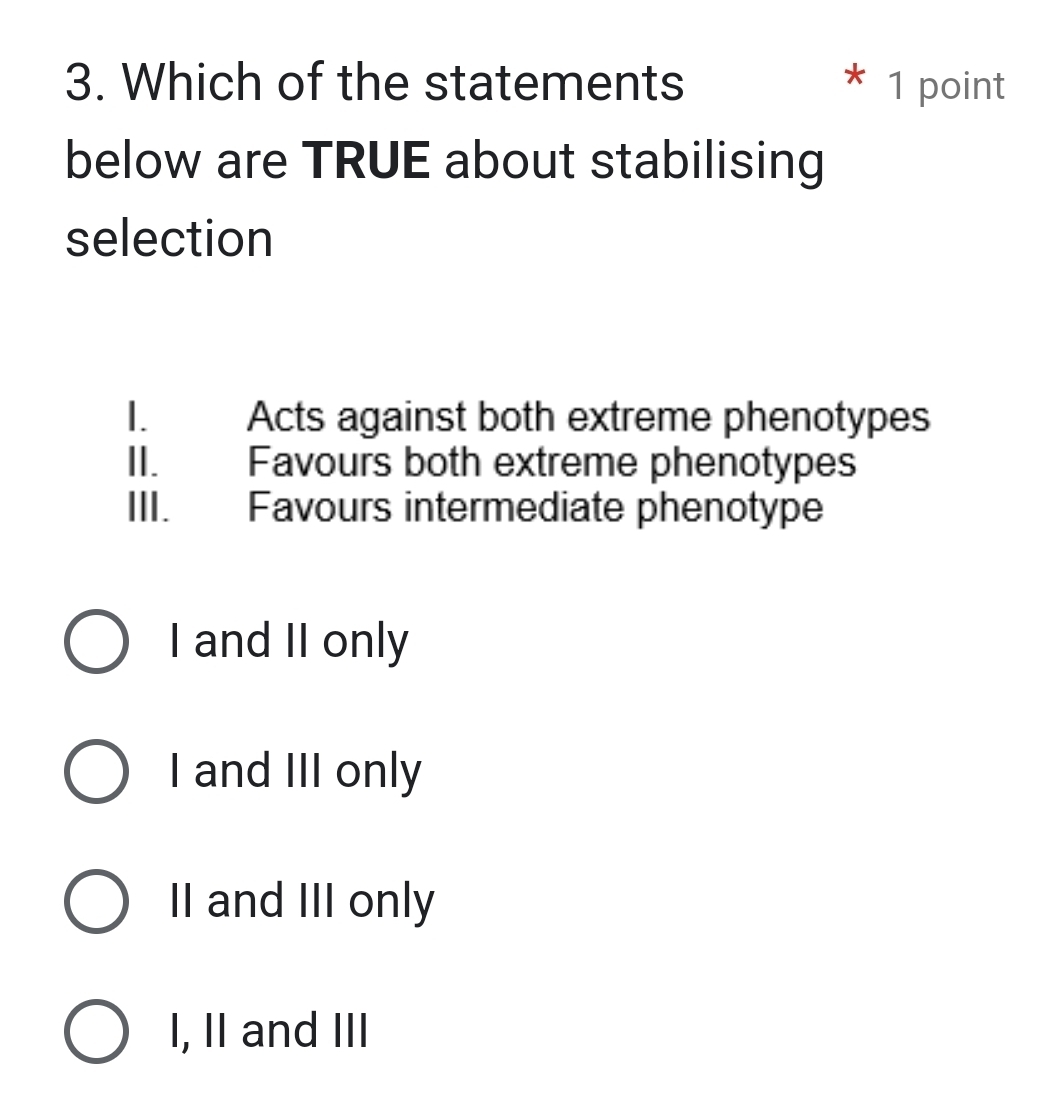
Task: Select the "II and III only" radio button
Action: 95,901
